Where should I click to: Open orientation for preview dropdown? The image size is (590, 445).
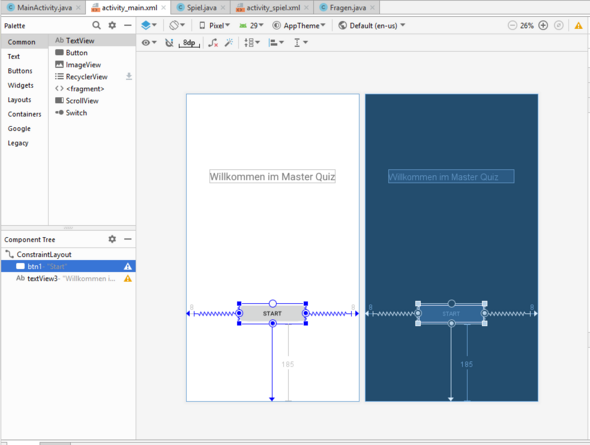(177, 25)
